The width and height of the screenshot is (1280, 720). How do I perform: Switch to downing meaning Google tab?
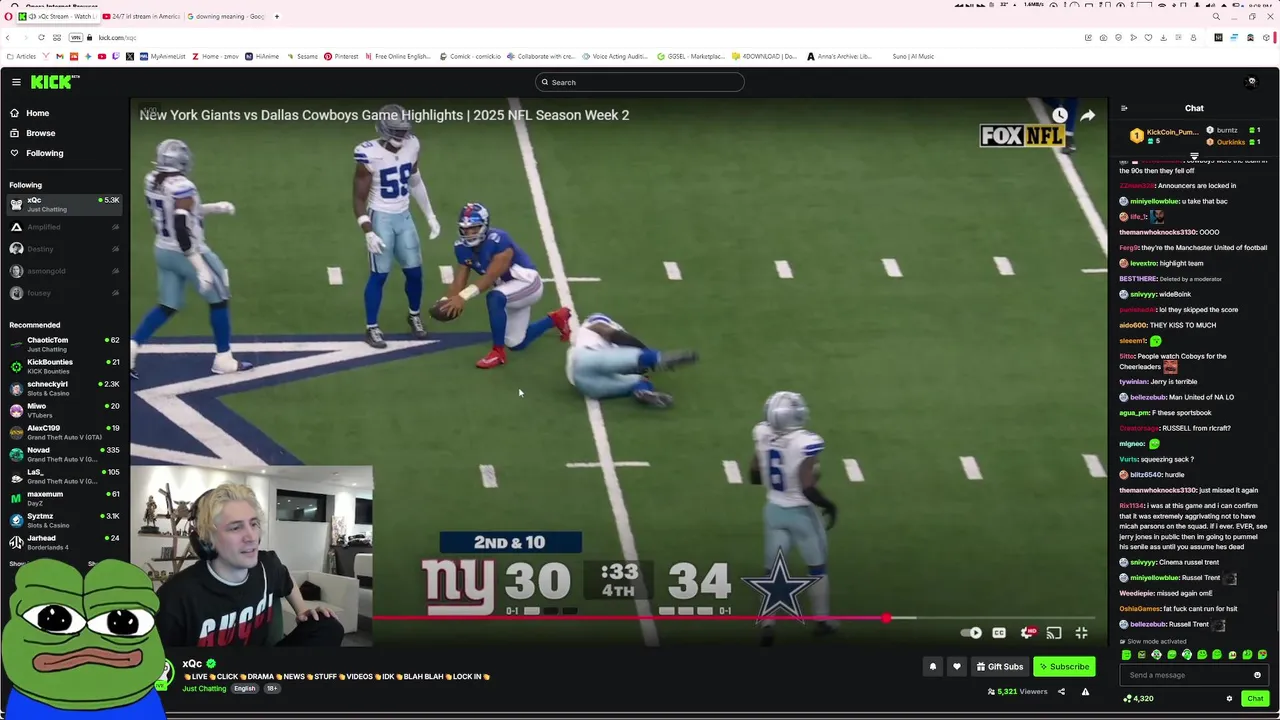click(226, 16)
